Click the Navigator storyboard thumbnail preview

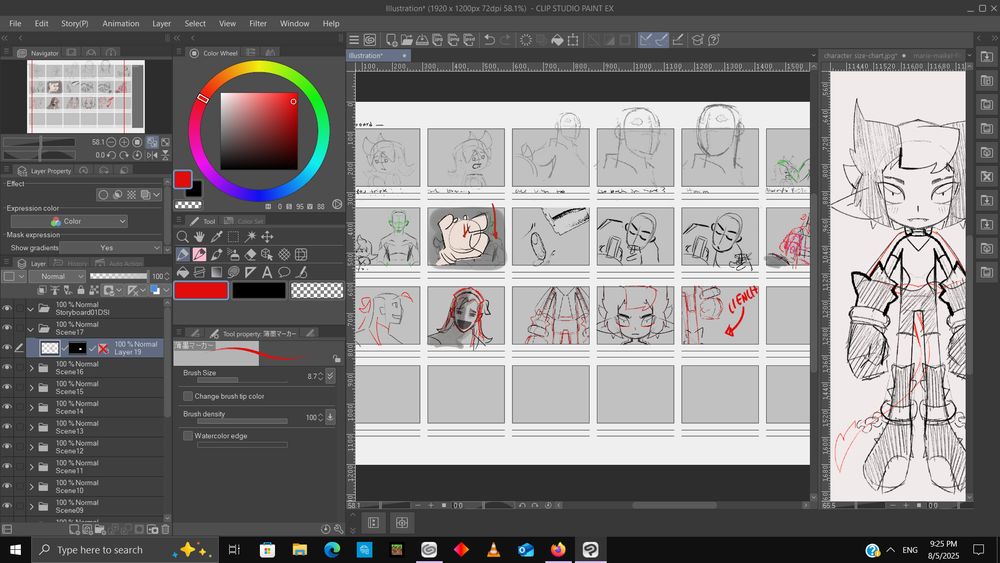coord(85,96)
